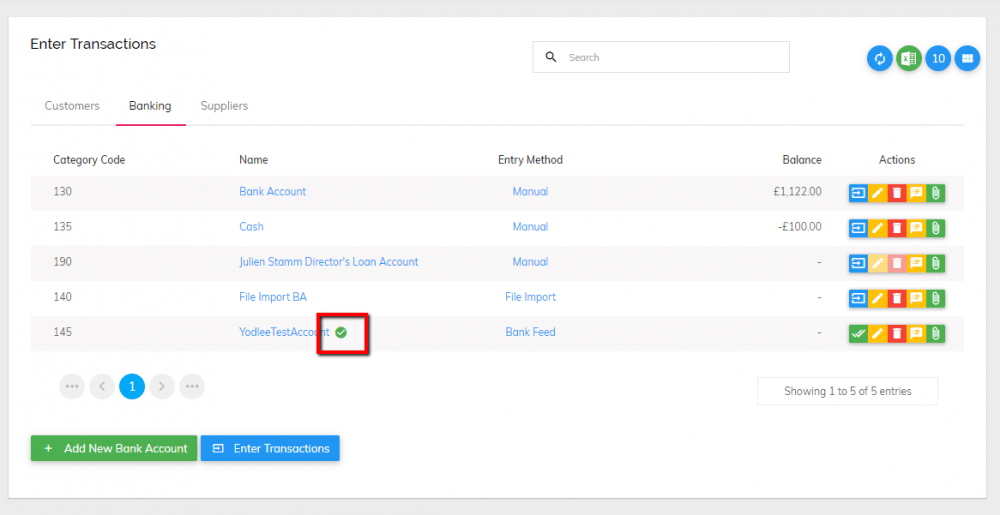Open attachments for Cash row
The width and height of the screenshot is (1000, 515).
coord(936,228)
